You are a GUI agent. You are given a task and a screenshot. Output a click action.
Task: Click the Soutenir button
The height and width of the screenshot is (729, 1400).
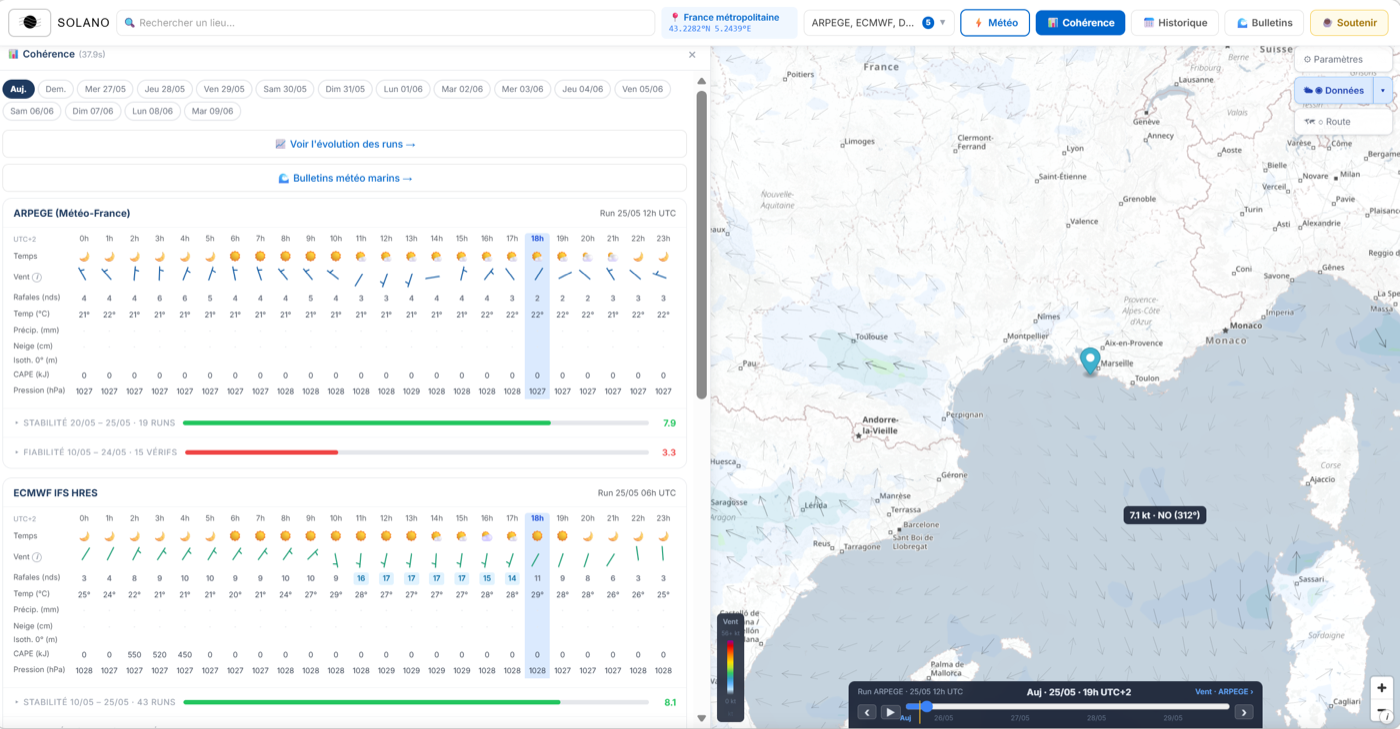pyautogui.click(x=1349, y=23)
